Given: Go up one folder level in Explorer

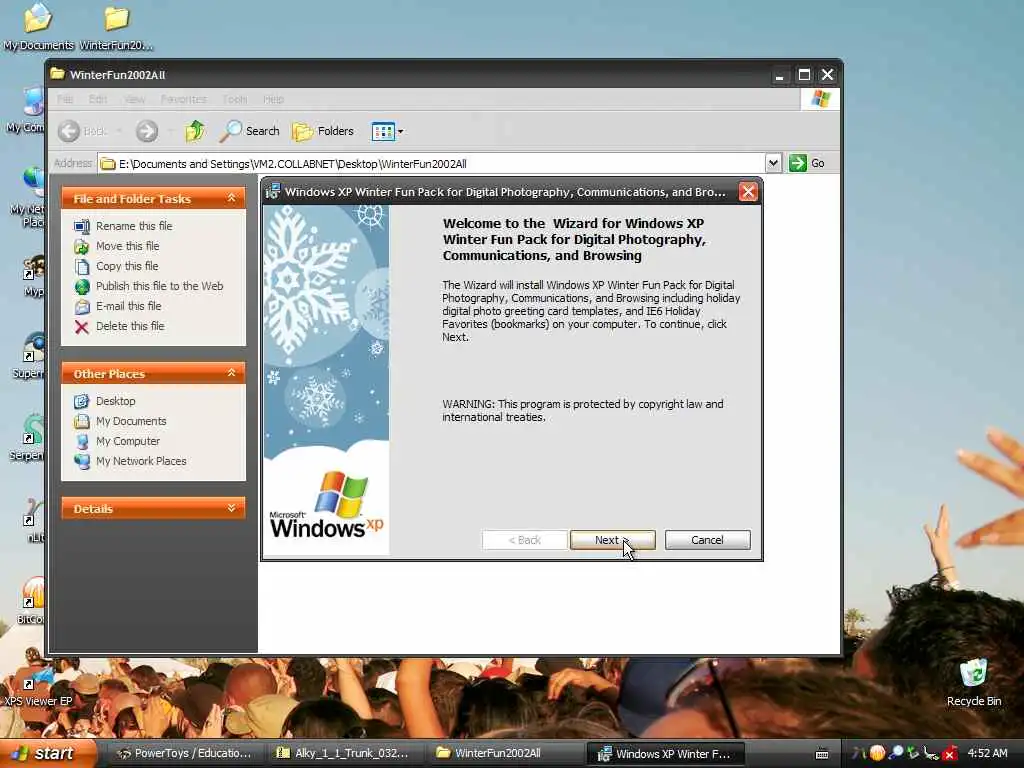Looking at the screenshot, I should 195,131.
